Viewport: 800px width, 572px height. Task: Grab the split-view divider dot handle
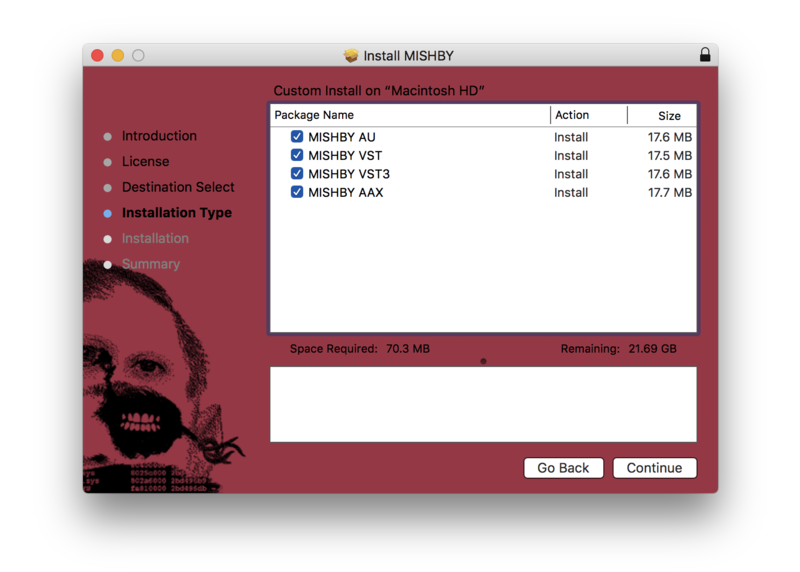(483, 361)
